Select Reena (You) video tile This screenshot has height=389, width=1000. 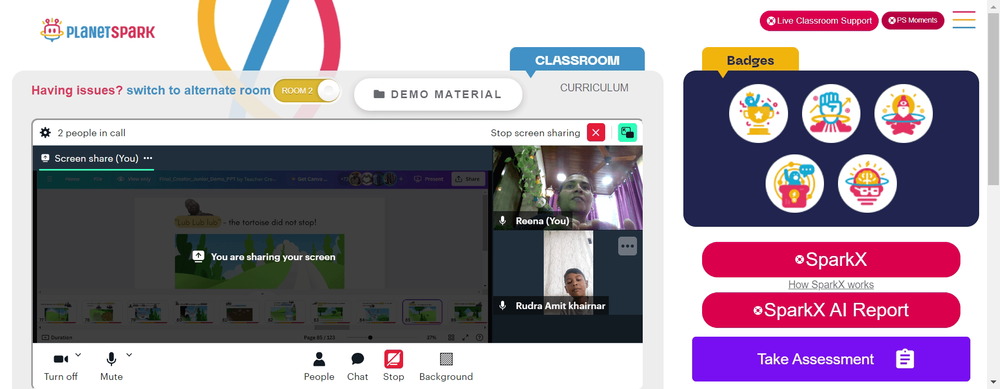pyautogui.click(x=568, y=187)
